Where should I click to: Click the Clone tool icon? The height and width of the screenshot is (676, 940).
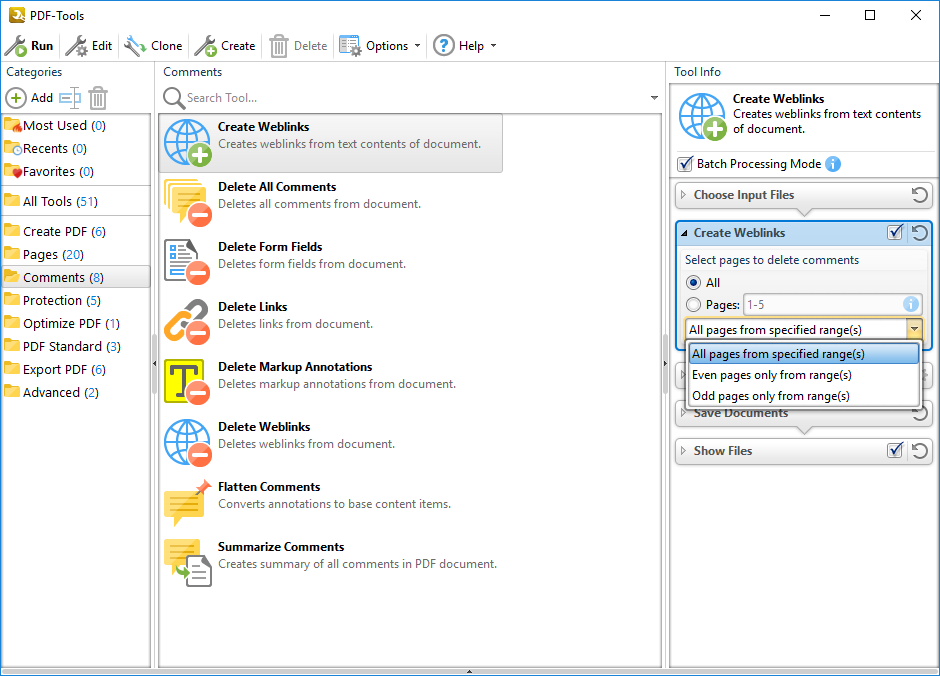click(x=135, y=46)
